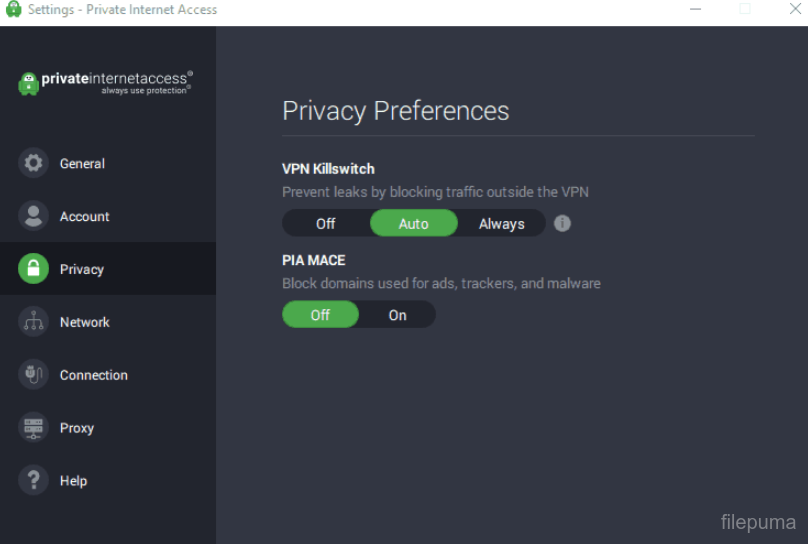This screenshot has width=808, height=544.
Task: Click the General gear icon
Action: [x=33, y=163]
